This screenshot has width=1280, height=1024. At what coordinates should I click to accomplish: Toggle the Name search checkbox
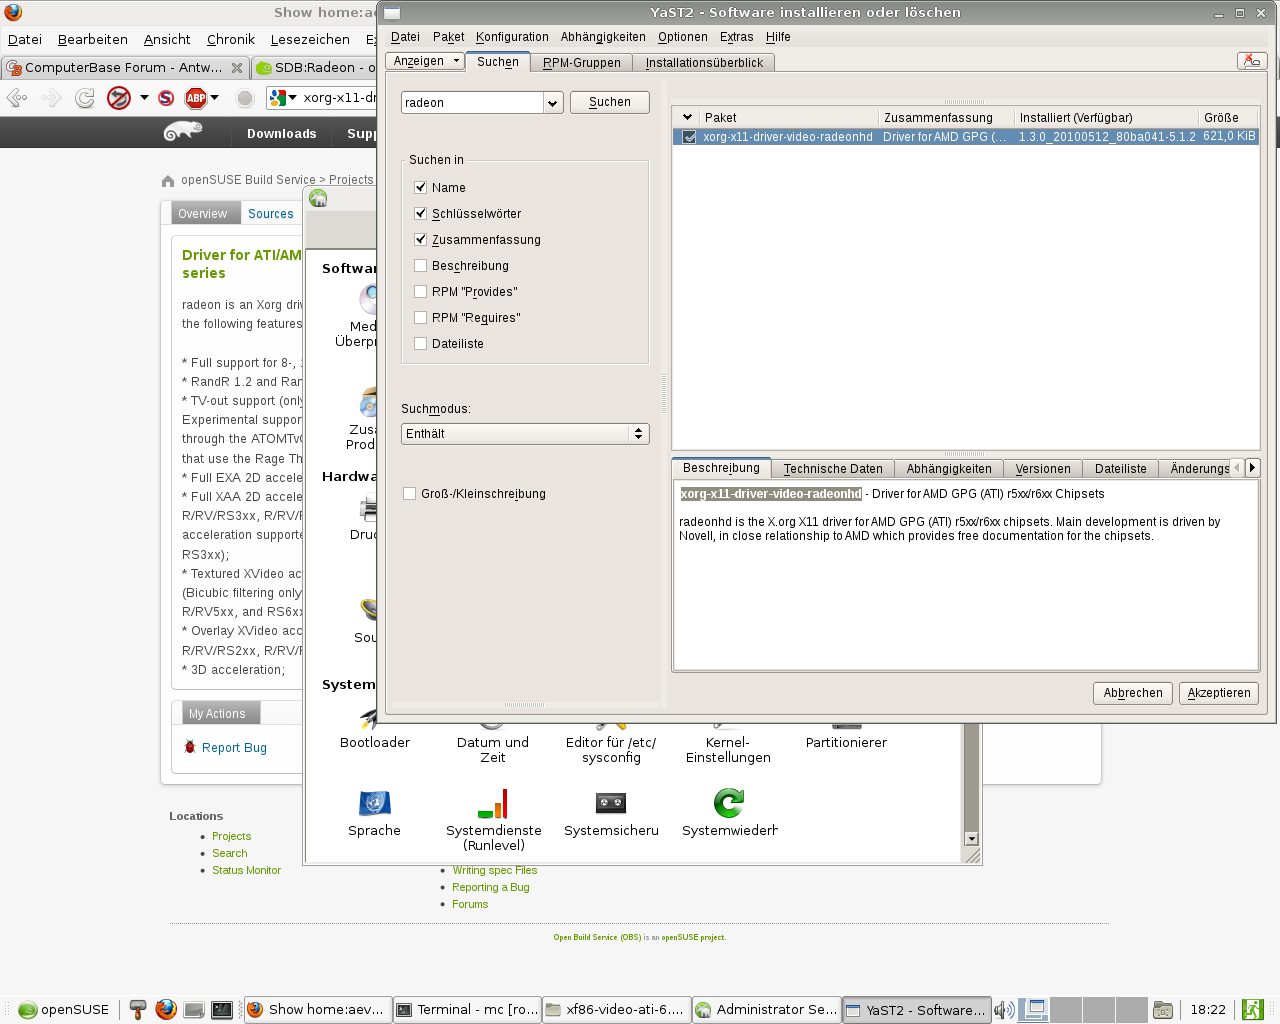pos(420,187)
